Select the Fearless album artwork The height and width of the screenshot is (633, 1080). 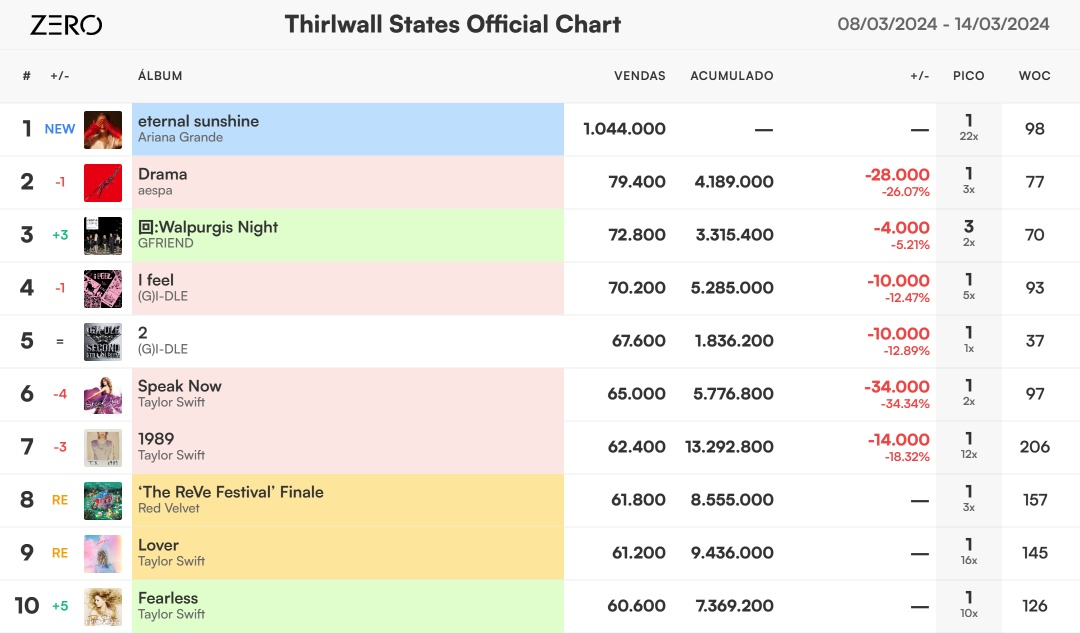click(x=103, y=607)
